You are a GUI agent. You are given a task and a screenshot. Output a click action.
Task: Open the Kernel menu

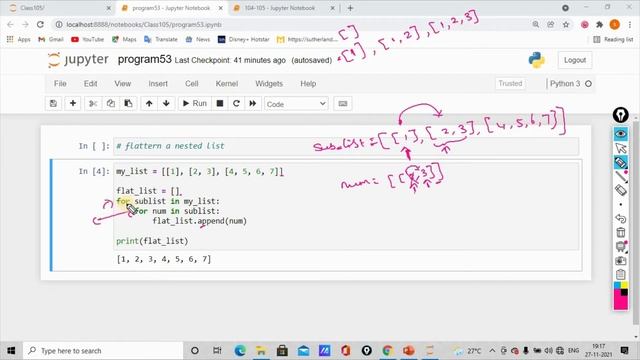point(227,84)
